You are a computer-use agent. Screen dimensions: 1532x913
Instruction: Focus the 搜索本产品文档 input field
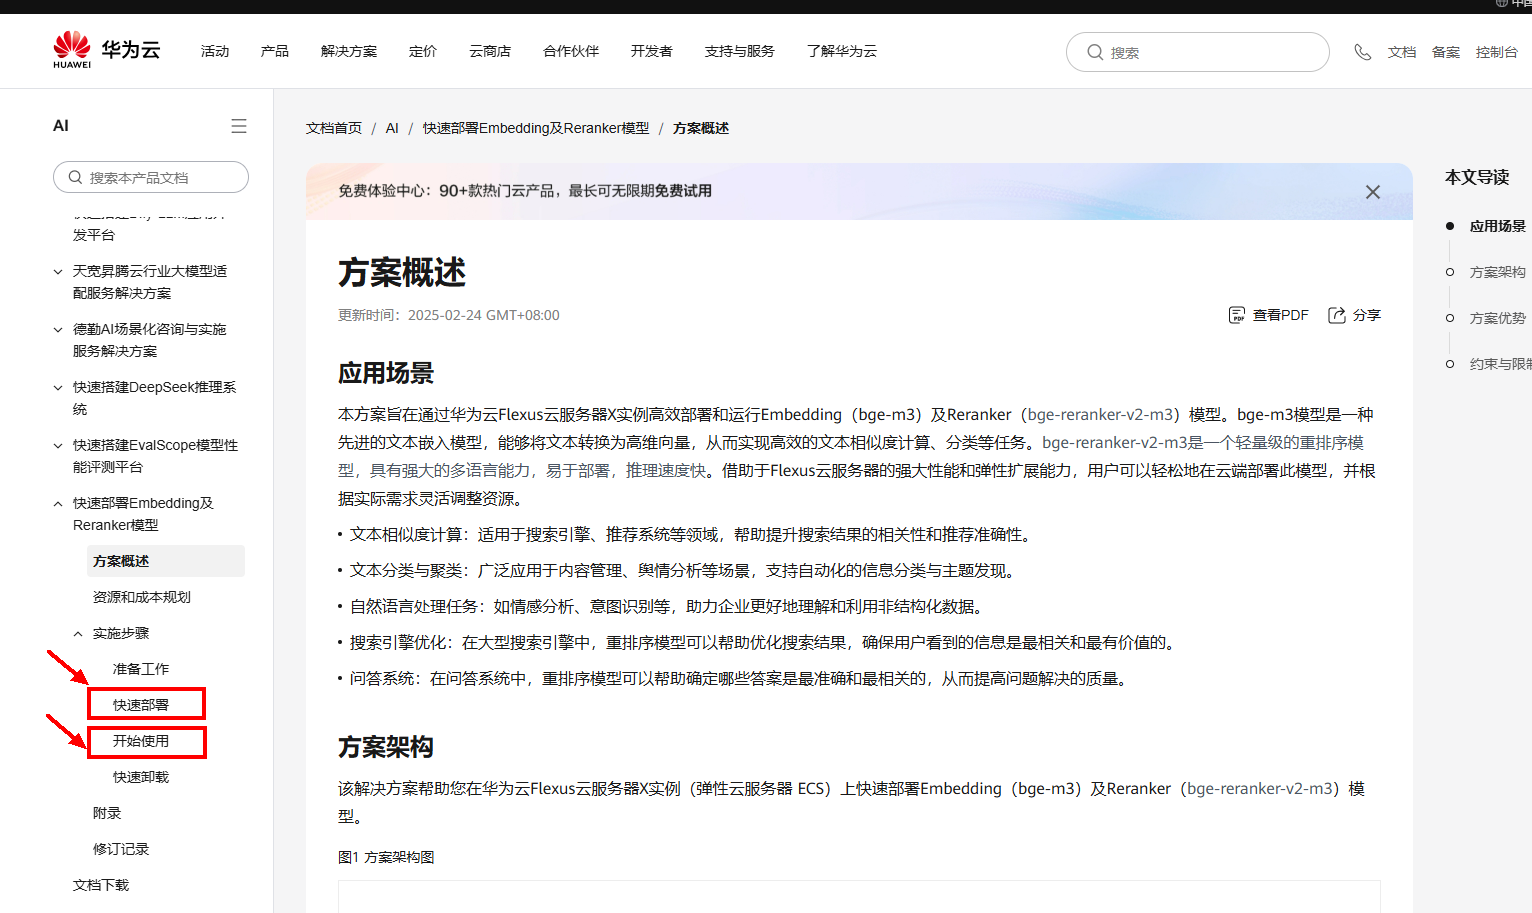[x=151, y=177]
